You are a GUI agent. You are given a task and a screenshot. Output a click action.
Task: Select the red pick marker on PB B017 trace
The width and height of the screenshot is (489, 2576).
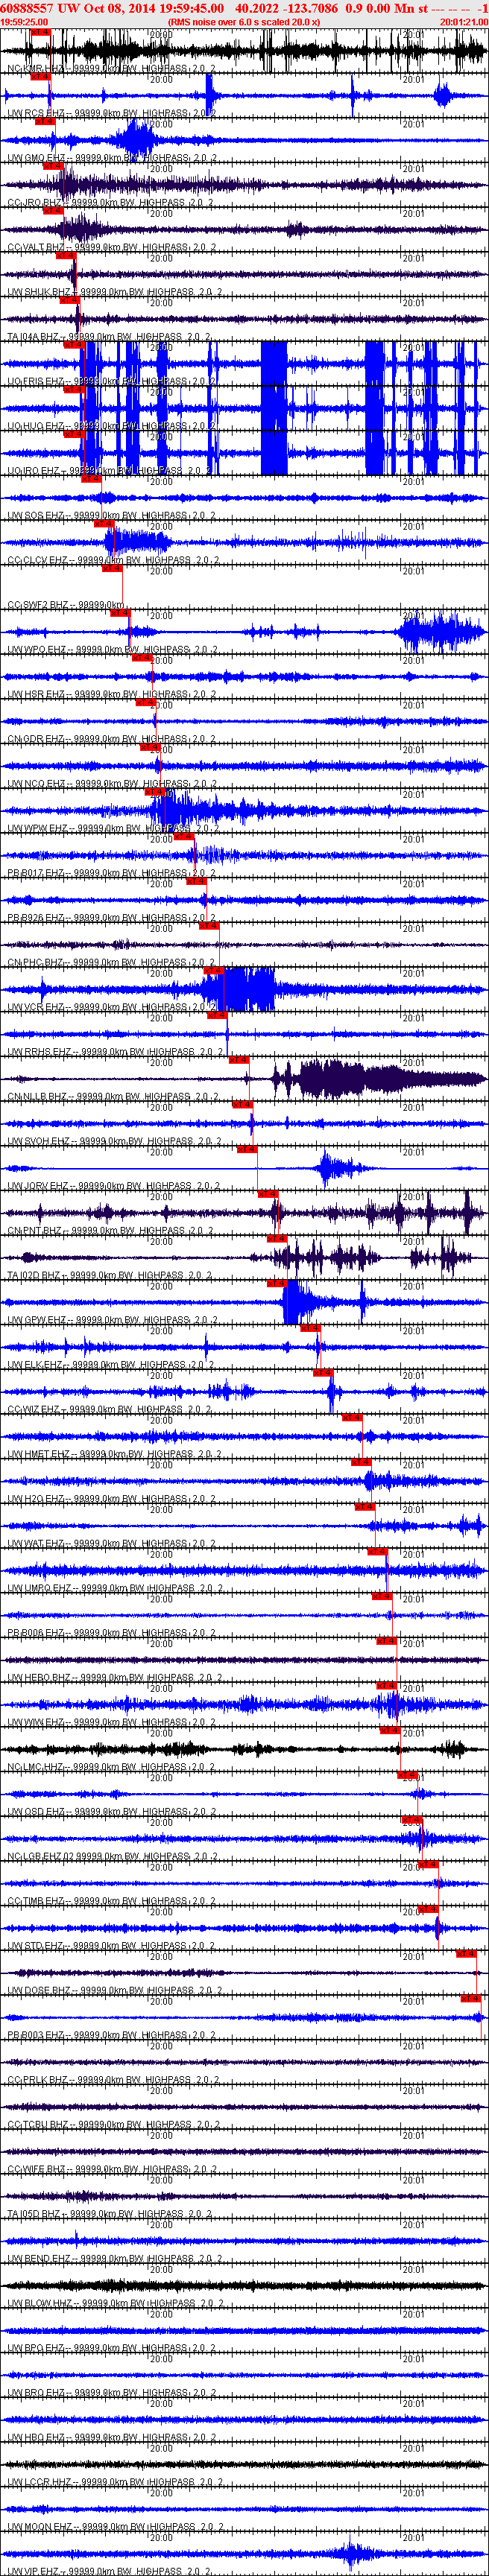coord(184,836)
